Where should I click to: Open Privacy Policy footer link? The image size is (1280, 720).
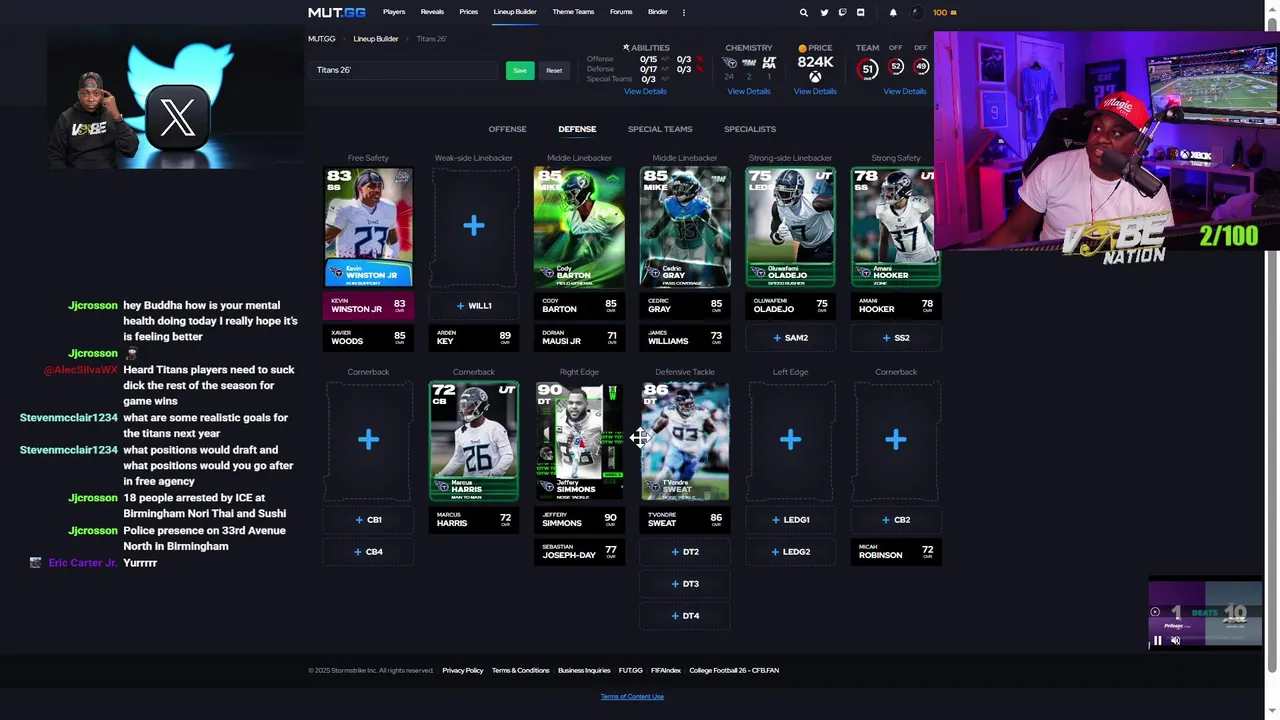463,670
